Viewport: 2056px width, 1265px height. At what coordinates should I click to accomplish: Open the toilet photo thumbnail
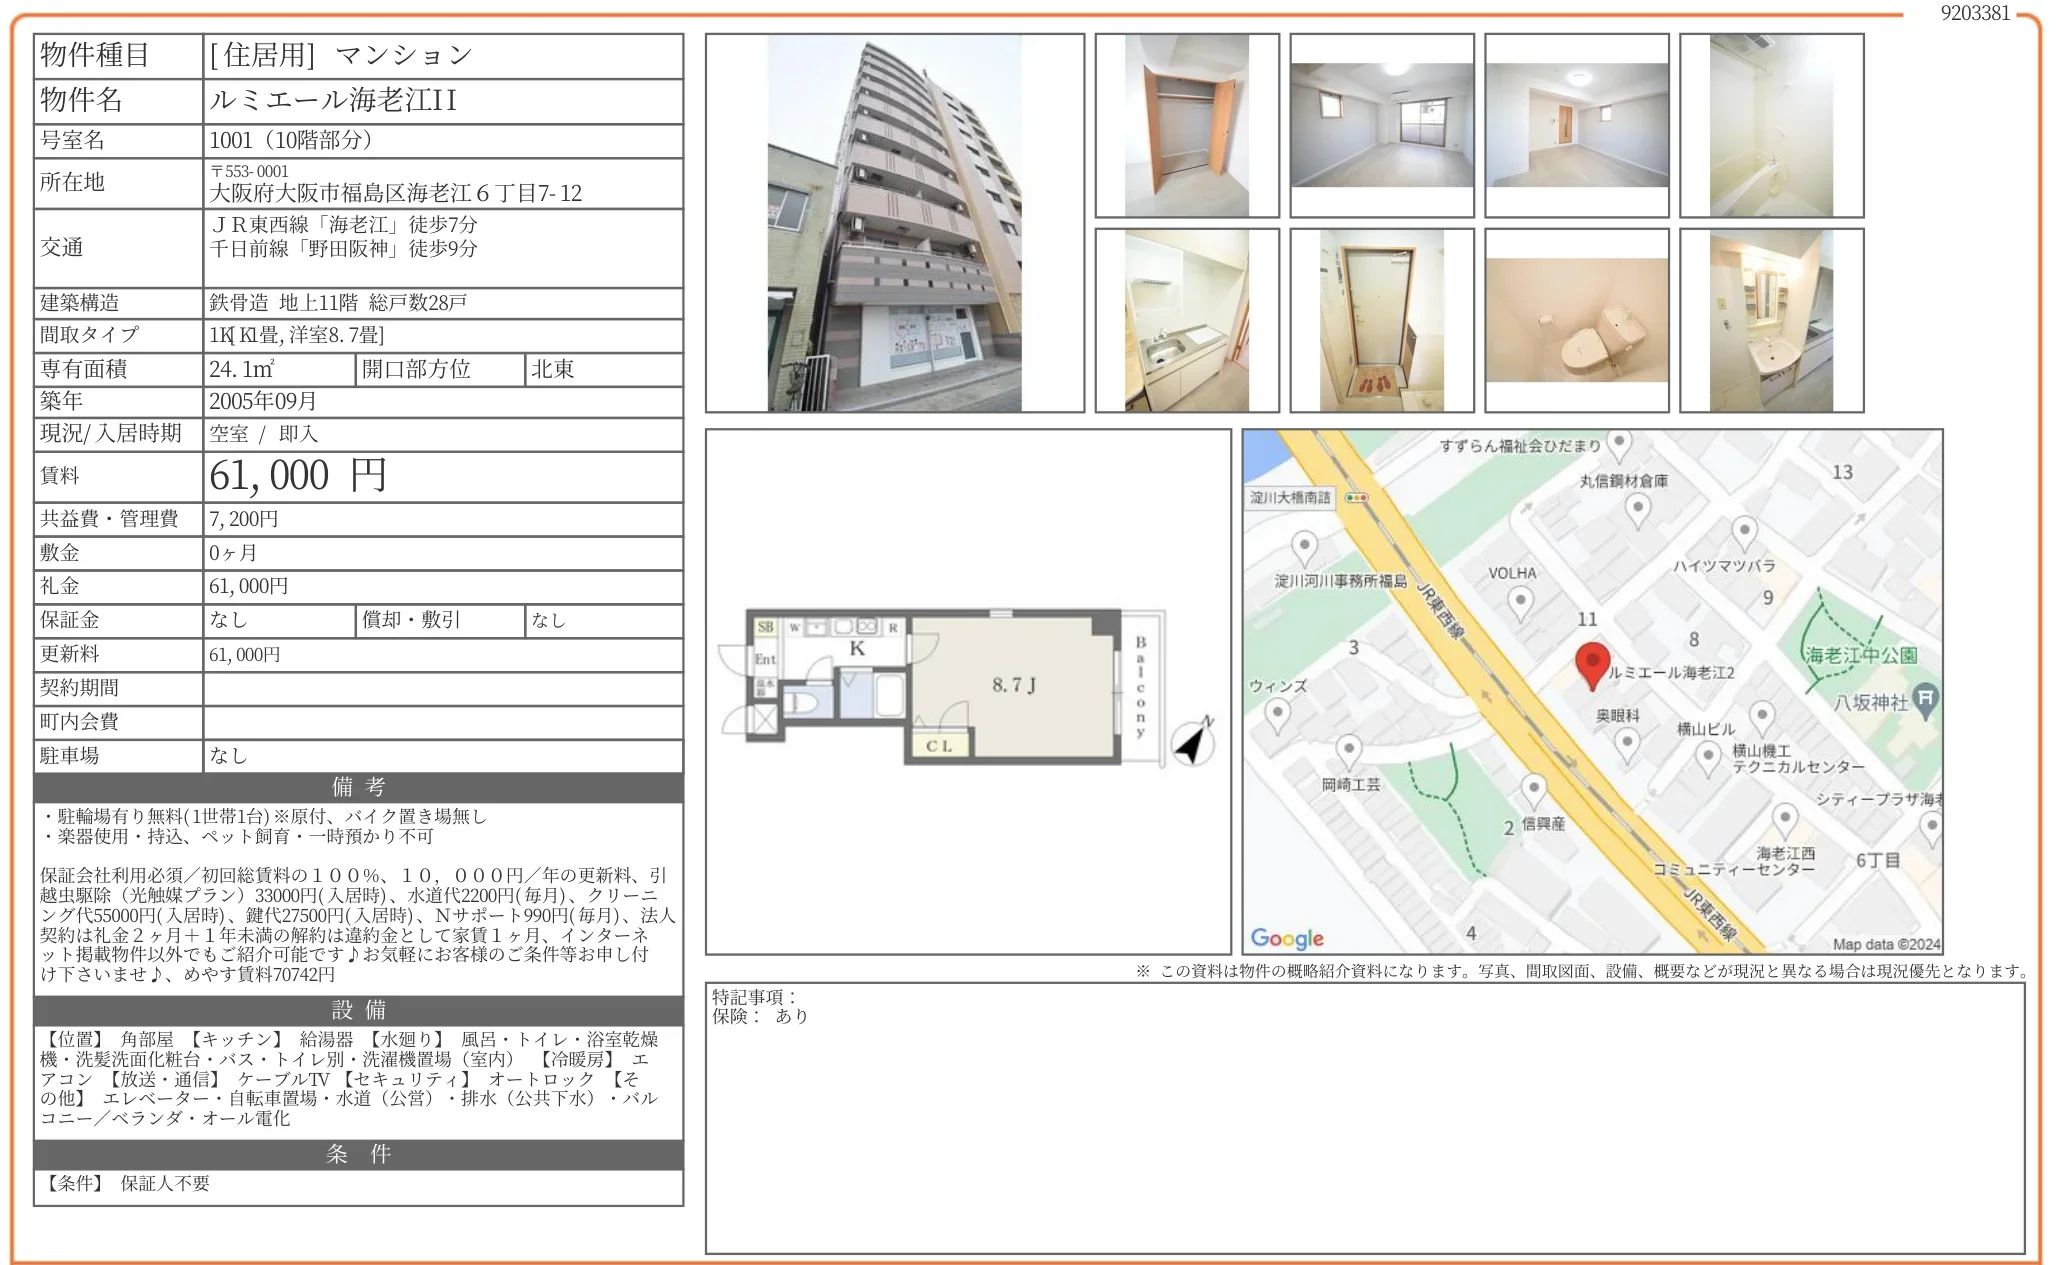click(1576, 320)
